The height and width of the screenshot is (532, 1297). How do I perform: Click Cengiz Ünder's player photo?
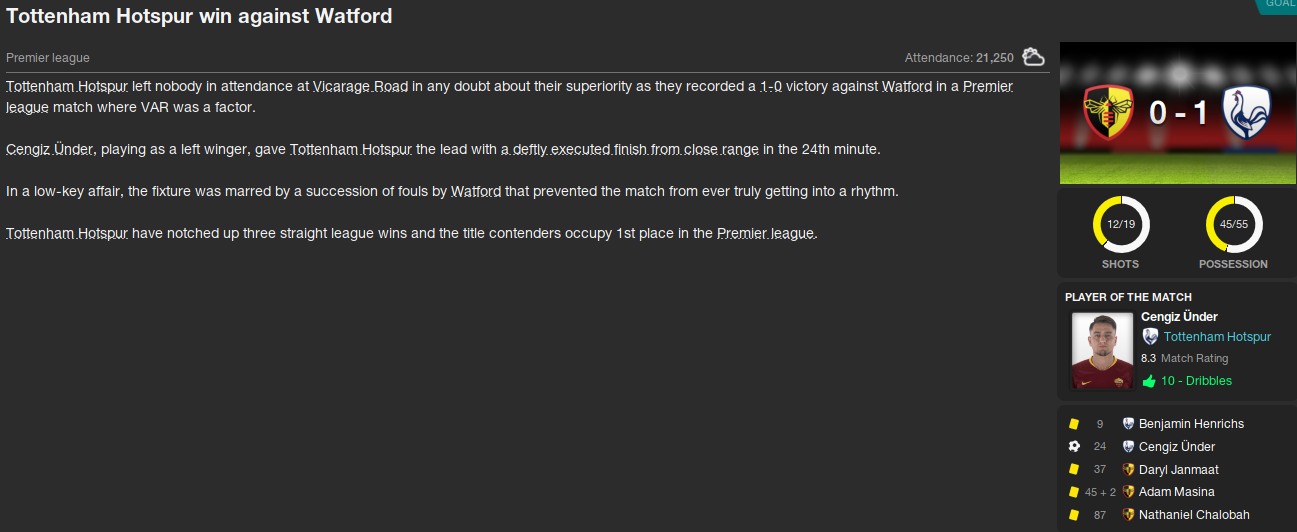click(1102, 351)
